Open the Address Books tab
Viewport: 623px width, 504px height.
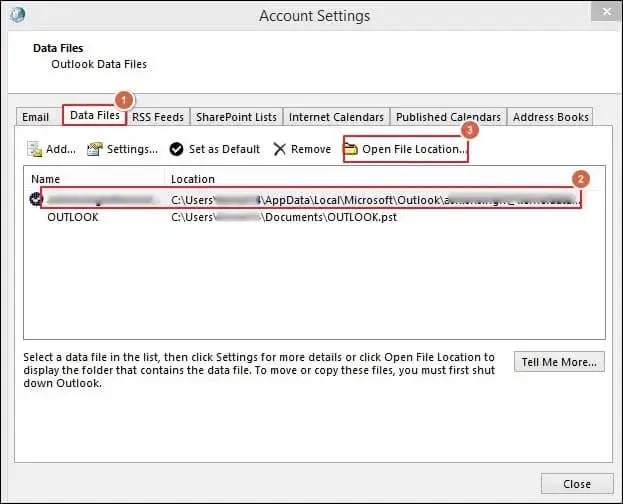[550, 117]
